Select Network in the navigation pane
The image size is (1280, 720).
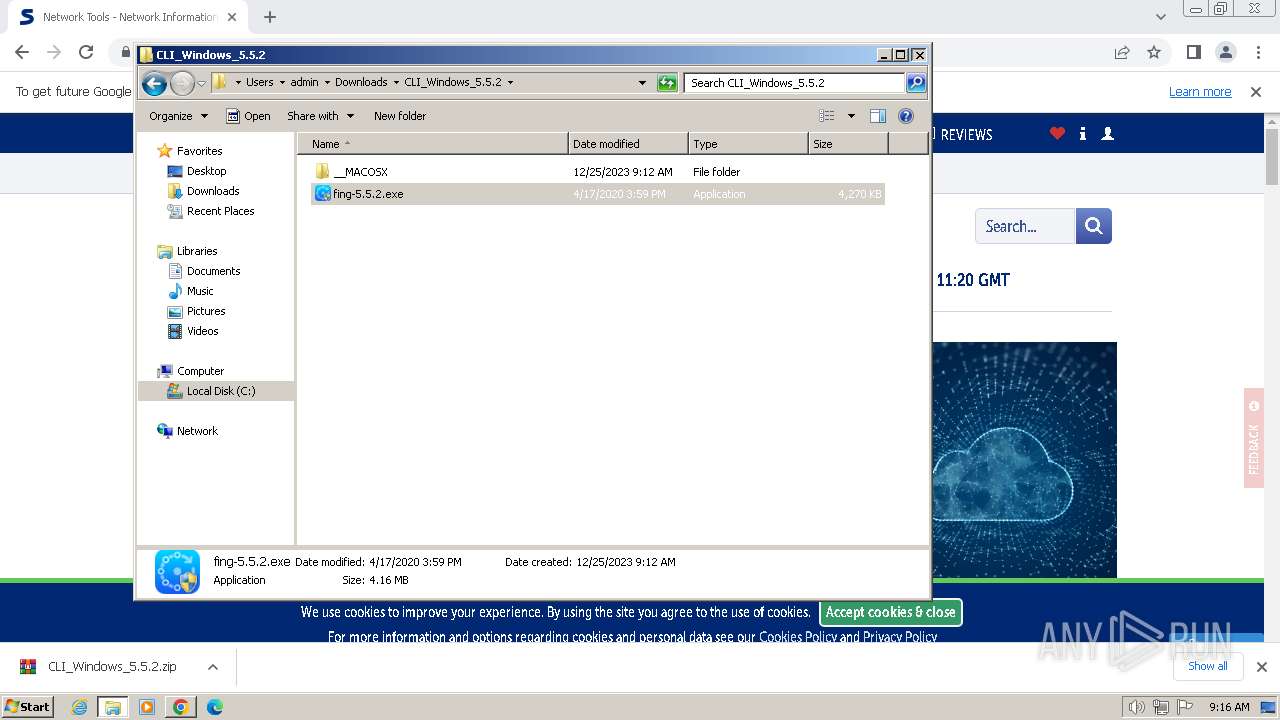pyautogui.click(x=197, y=431)
